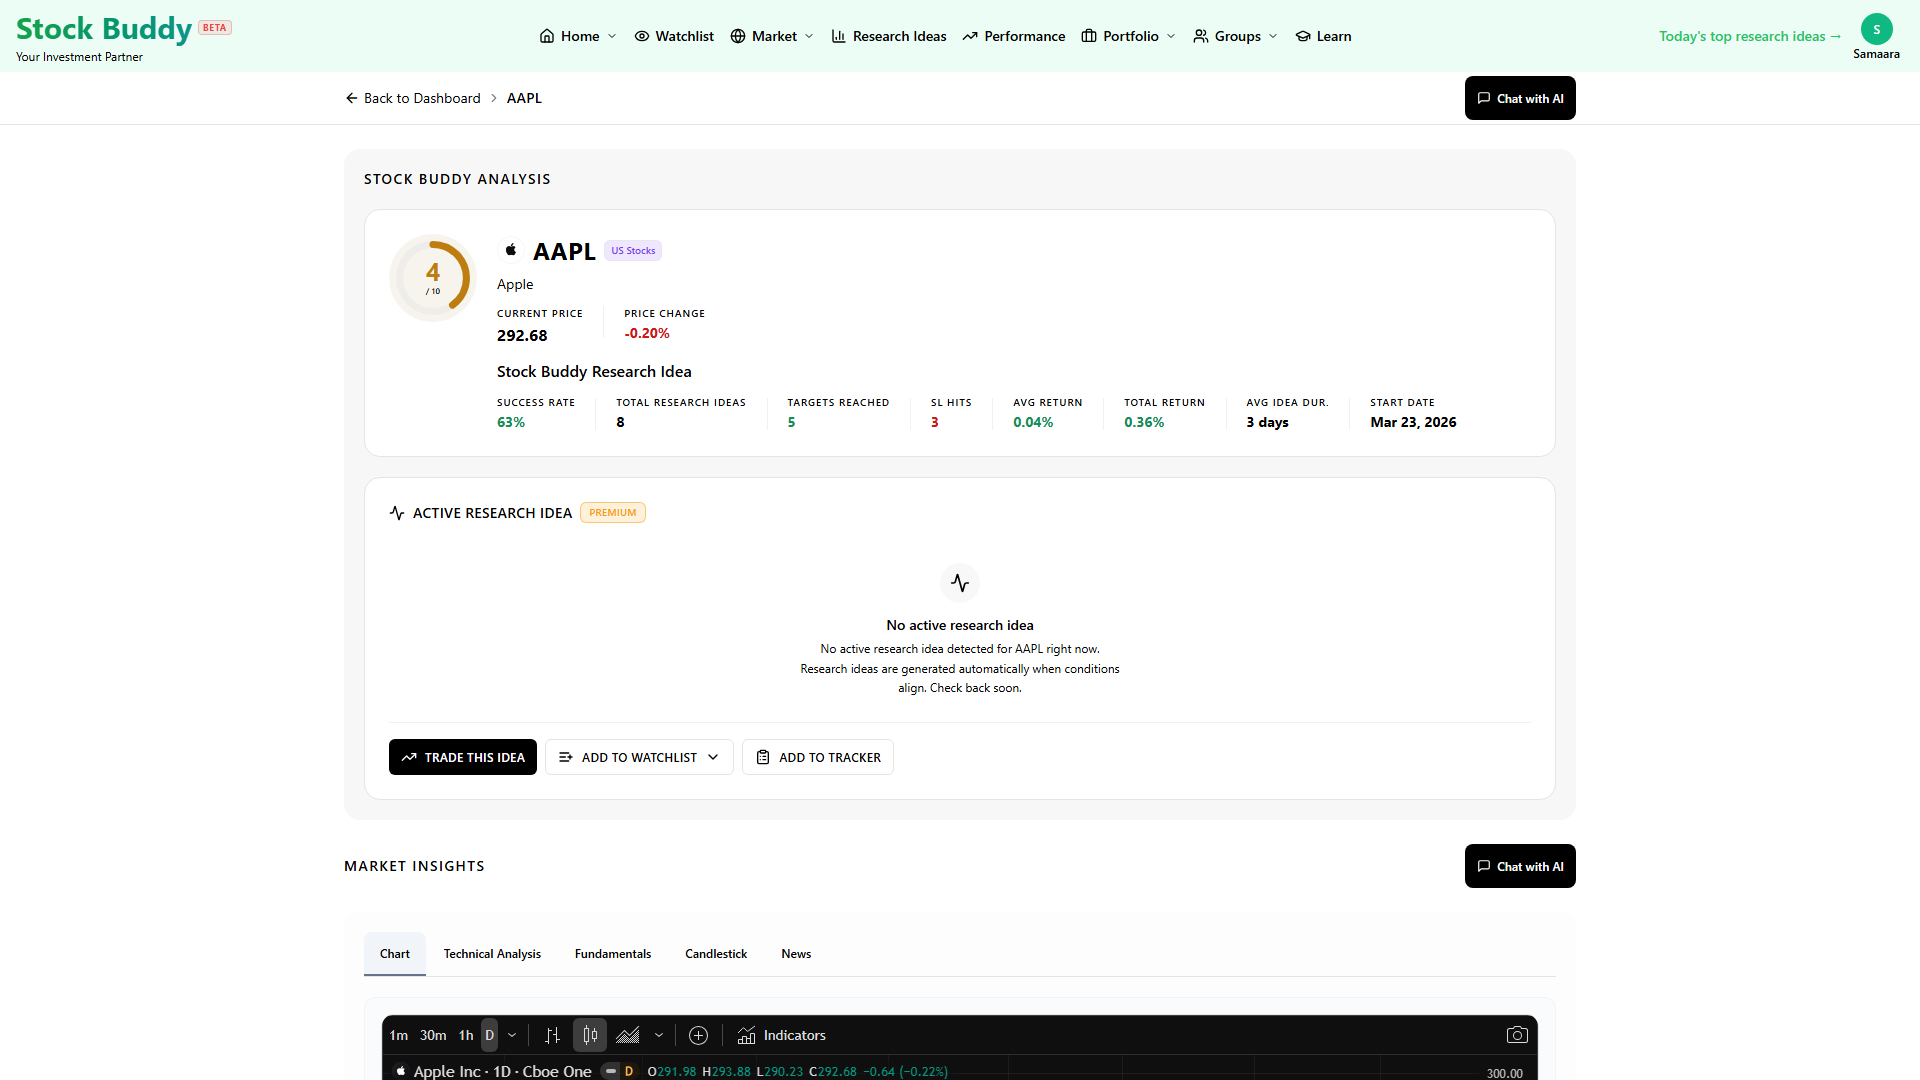
Task: Click the 4/10 score gauge
Action: [433, 278]
